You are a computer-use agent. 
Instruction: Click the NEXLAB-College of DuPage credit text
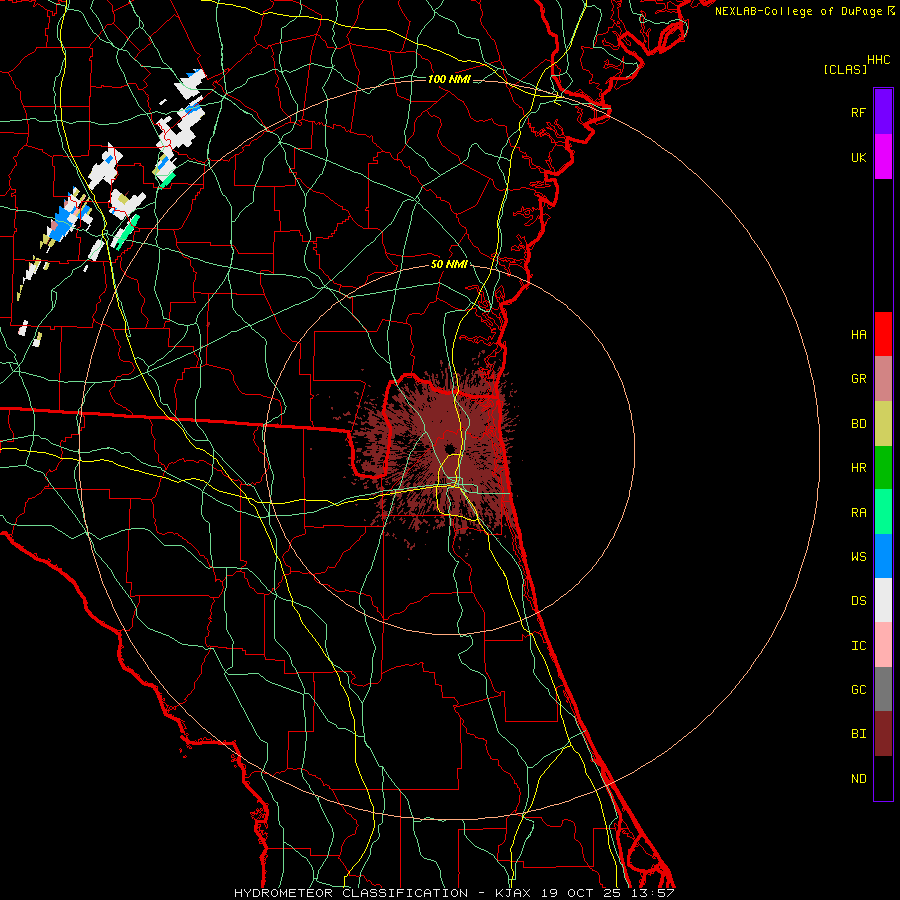point(804,11)
